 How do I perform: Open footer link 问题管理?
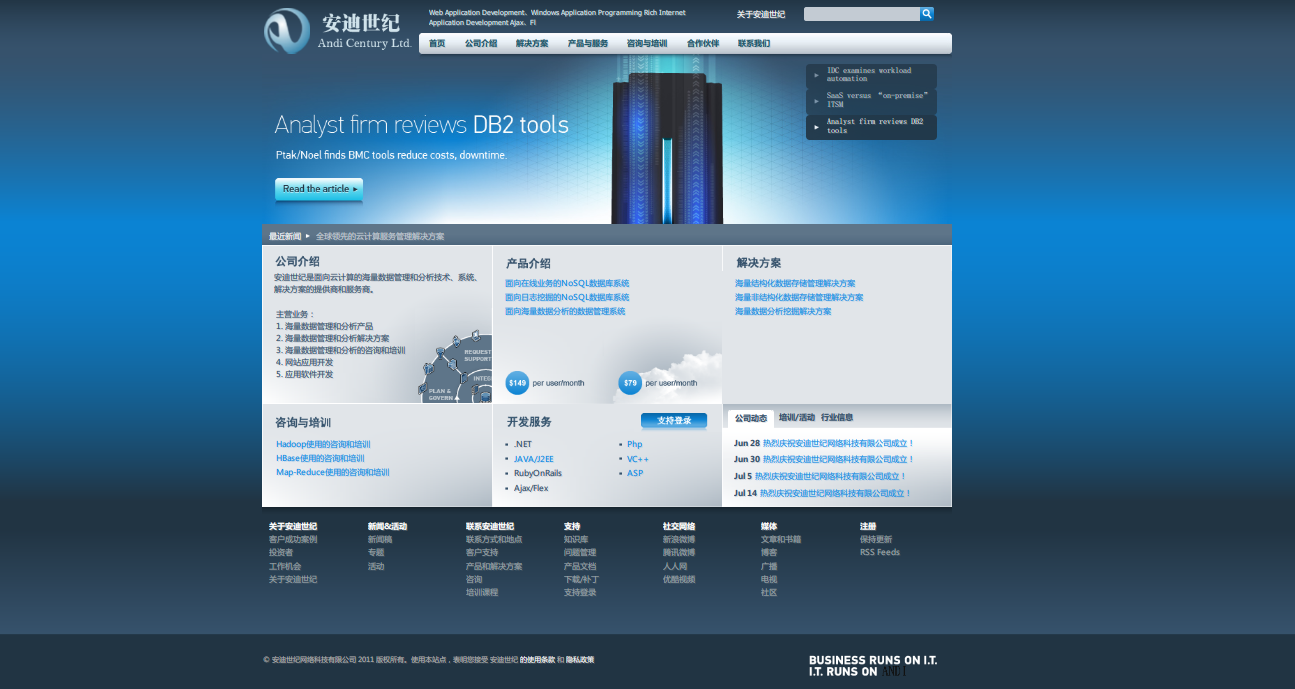580,553
